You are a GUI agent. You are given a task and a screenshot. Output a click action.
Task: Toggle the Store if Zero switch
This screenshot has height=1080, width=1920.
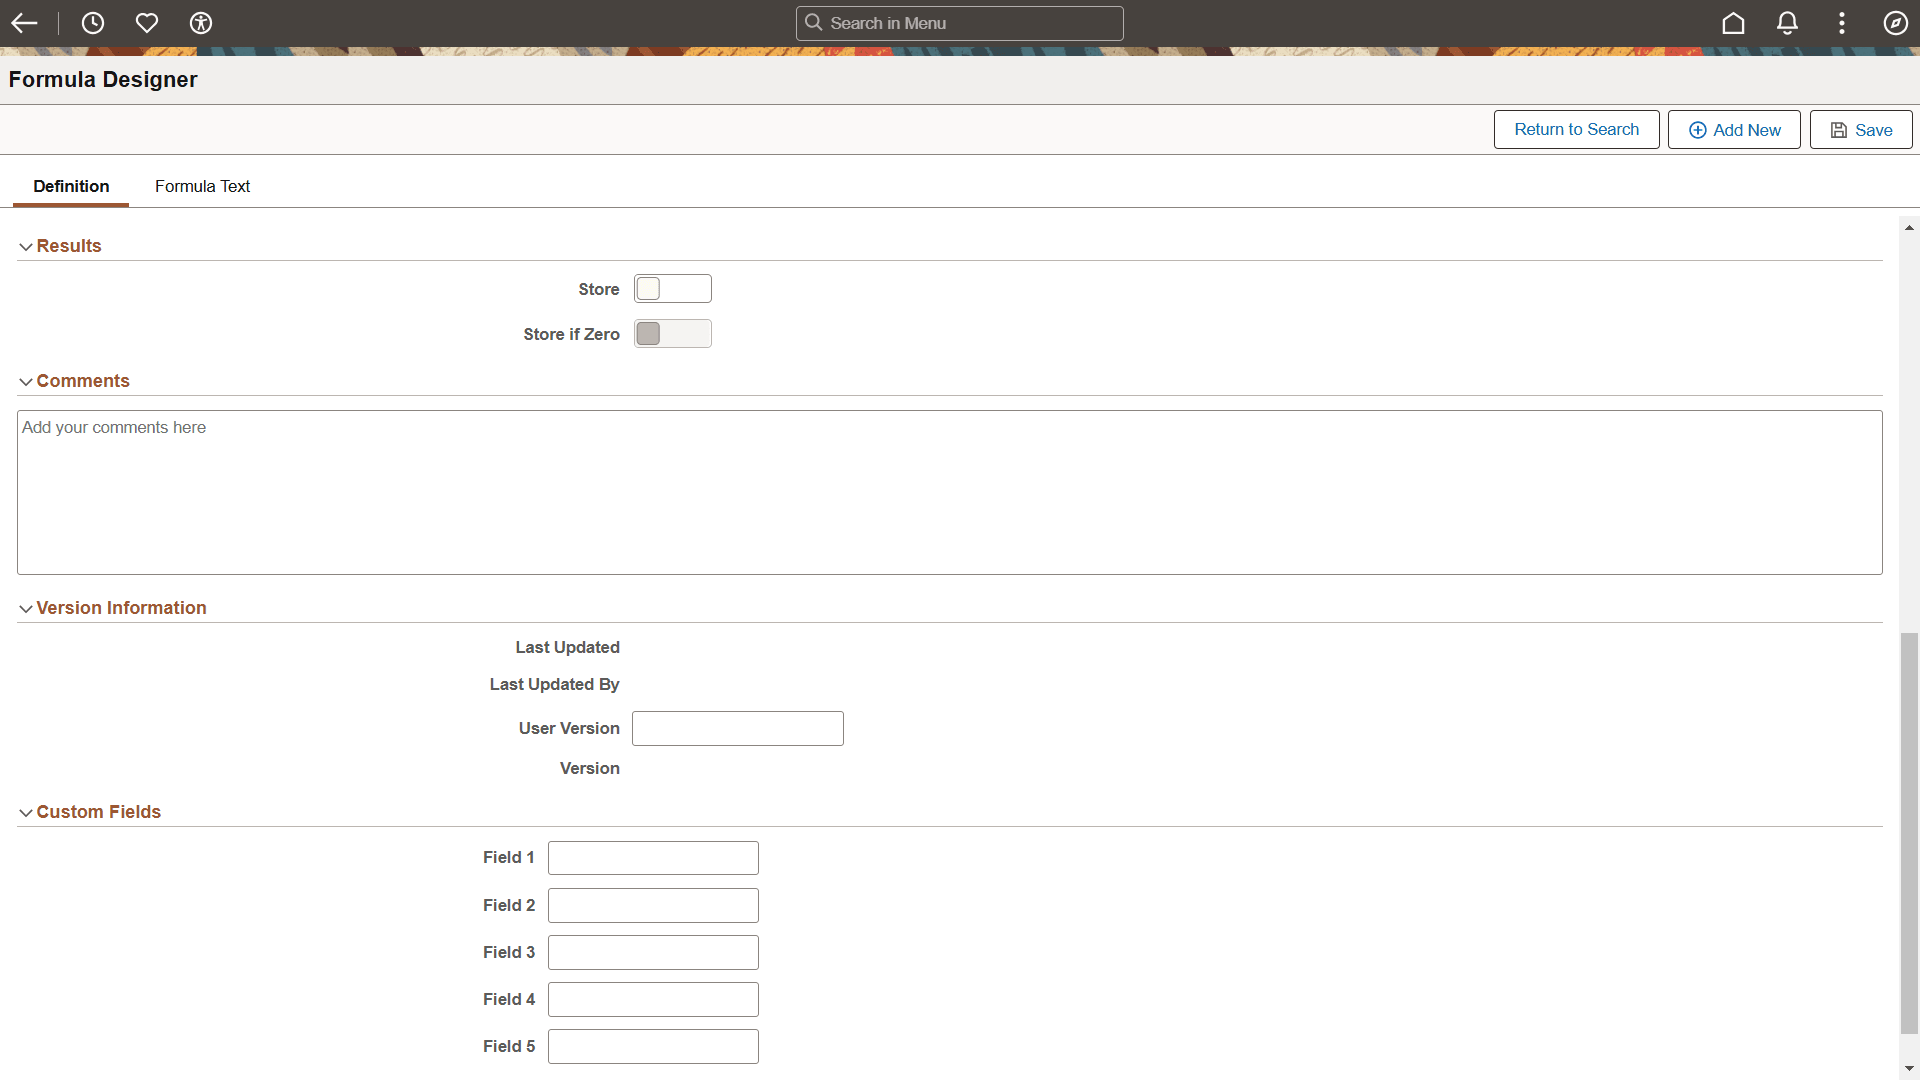[672, 334]
